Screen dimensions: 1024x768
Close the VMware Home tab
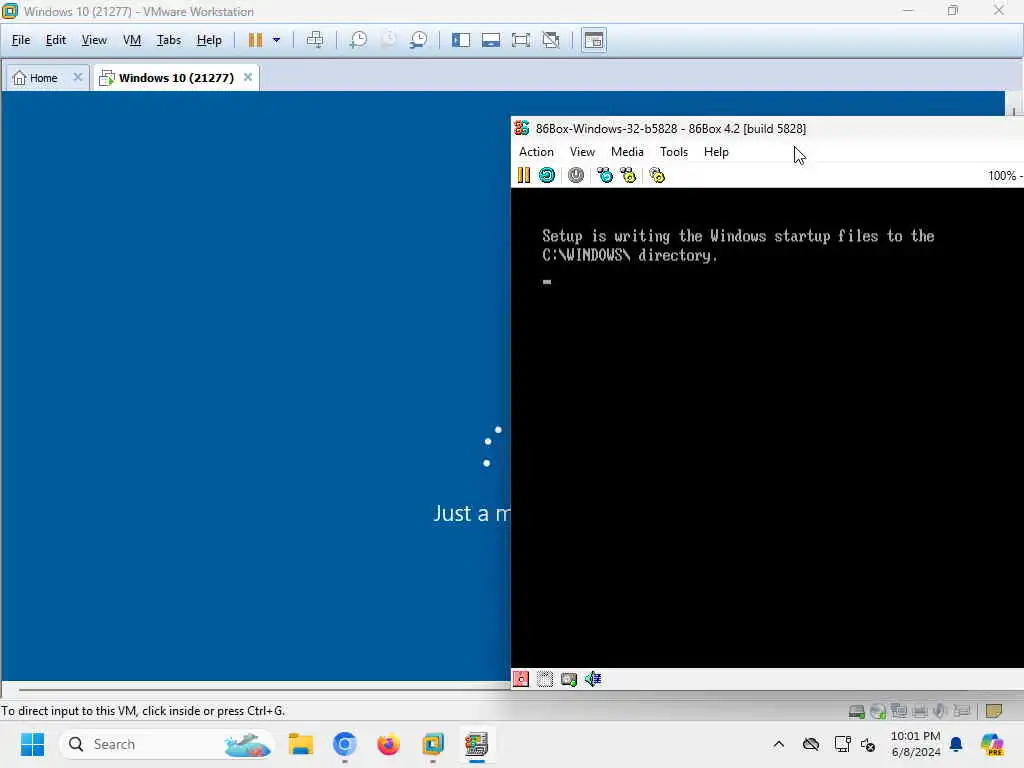[78, 77]
